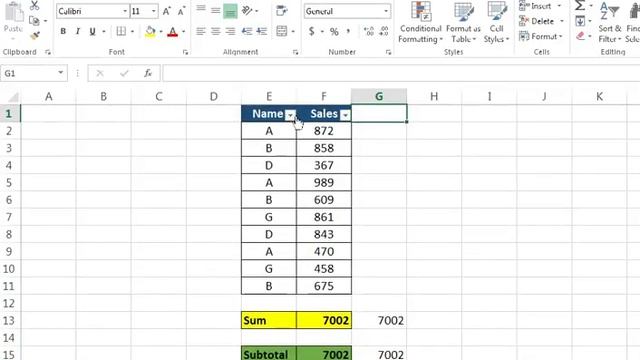Viewport: 640px width, 360px height.
Task: Click the Paste button
Action: coord(13,20)
